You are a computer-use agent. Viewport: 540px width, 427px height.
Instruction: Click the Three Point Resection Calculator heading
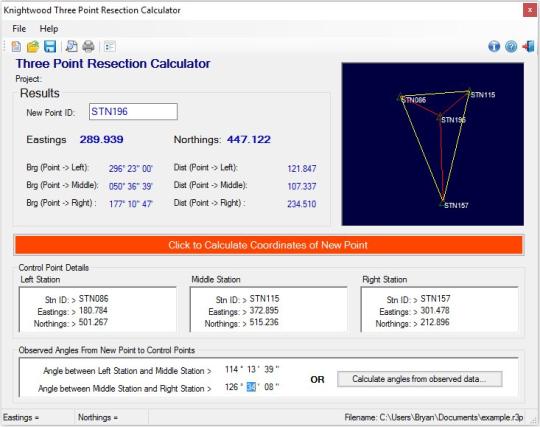pyautogui.click(x=113, y=63)
